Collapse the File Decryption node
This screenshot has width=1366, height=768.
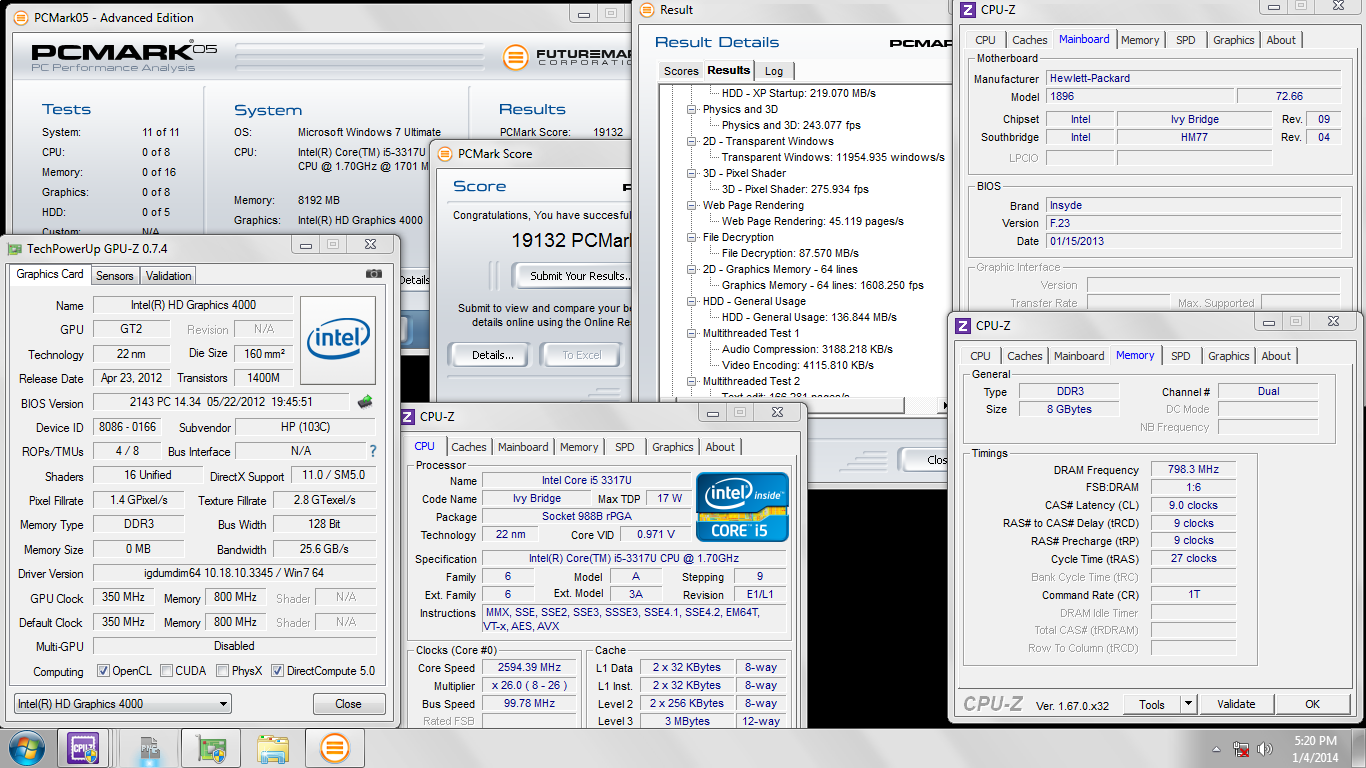[x=692, y=238]
